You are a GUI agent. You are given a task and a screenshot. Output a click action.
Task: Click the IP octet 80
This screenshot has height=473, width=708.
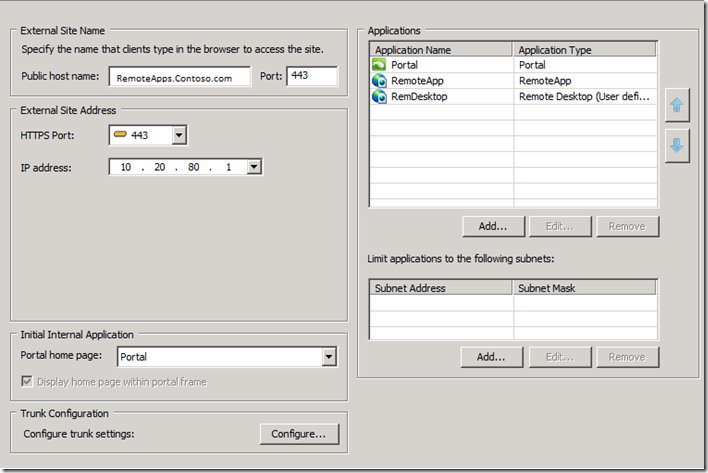(194, 167)
